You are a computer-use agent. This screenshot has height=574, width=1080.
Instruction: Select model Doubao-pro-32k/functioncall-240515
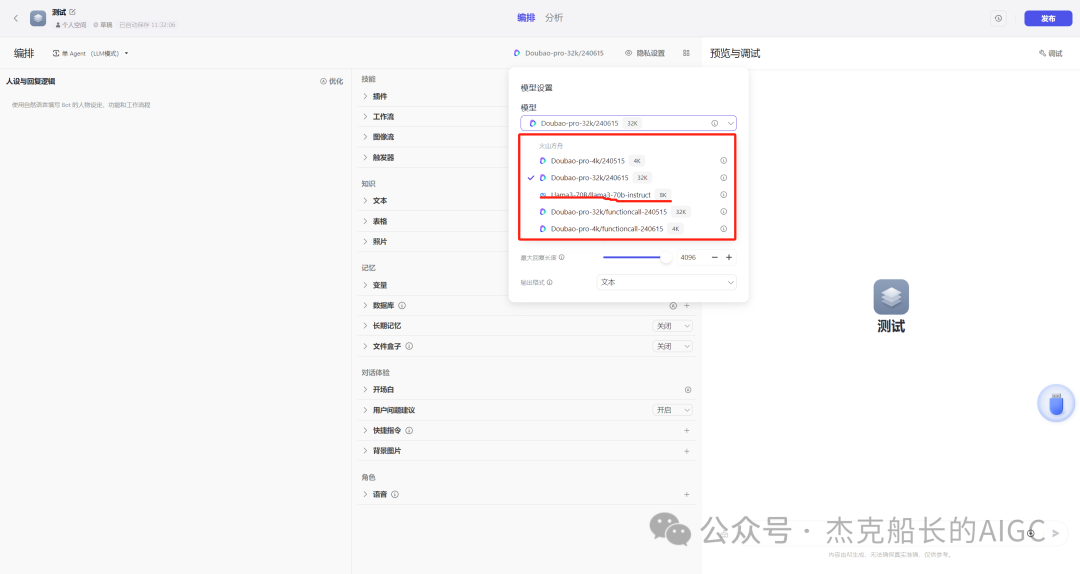[x=628, y=212]
